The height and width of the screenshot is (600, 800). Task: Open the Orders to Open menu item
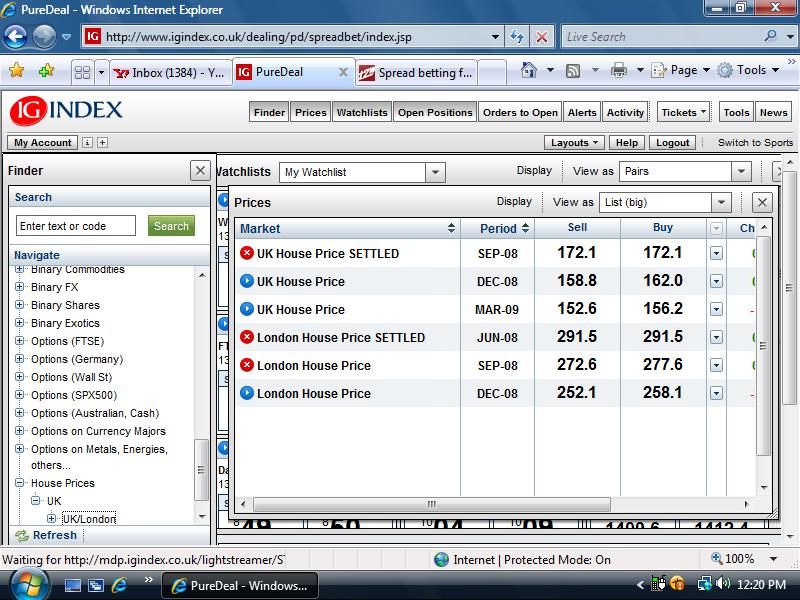click(x=520, y=112)
